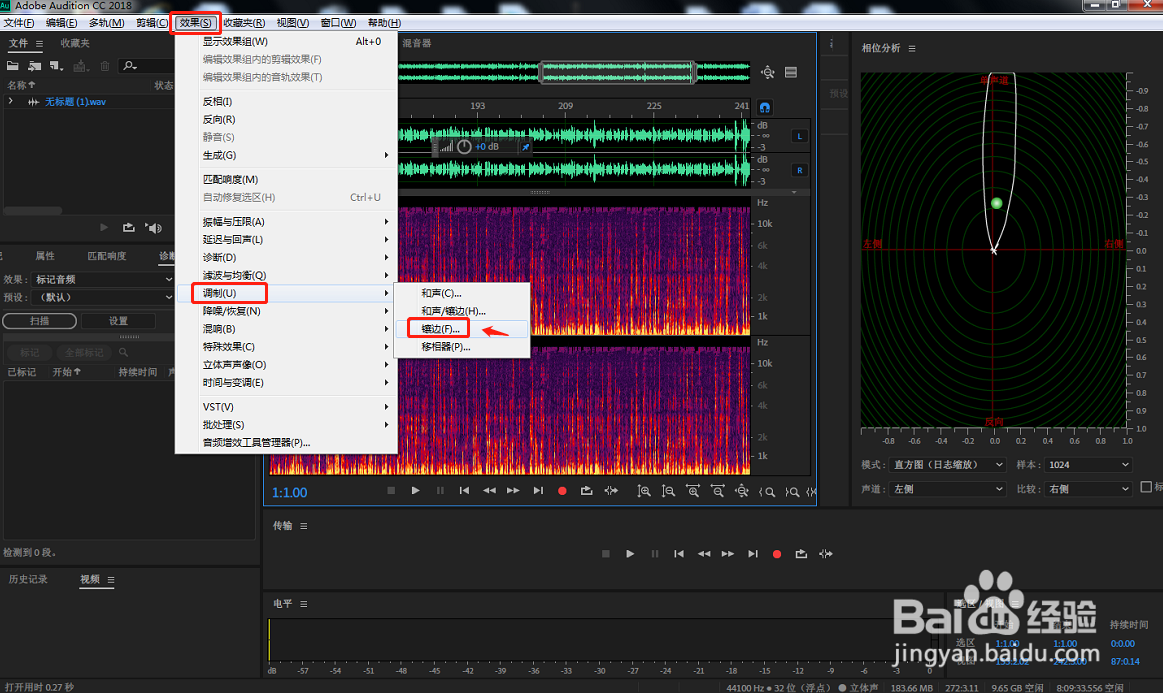This screenshot has height=693, width=1163.
Task: Select 镶边(F)... in the submenu
Action: coord(461,329)
